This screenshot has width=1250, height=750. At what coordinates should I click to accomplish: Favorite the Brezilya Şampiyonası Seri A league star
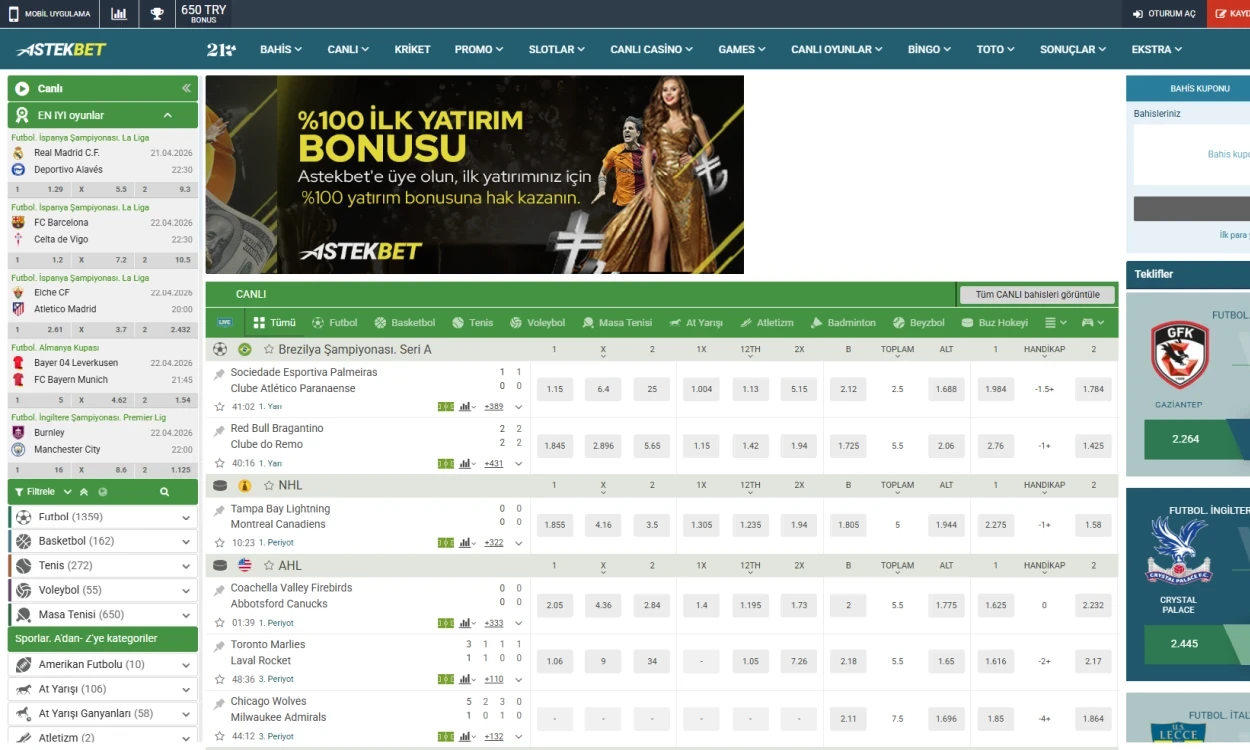click(x=269, y=350)
